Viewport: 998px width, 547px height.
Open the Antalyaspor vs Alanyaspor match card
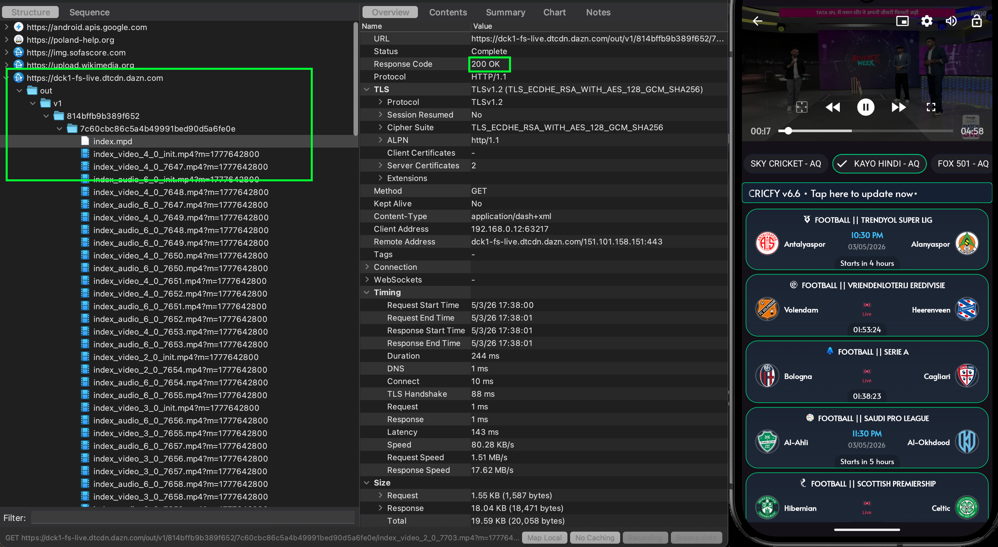click(x=867, y=239)
